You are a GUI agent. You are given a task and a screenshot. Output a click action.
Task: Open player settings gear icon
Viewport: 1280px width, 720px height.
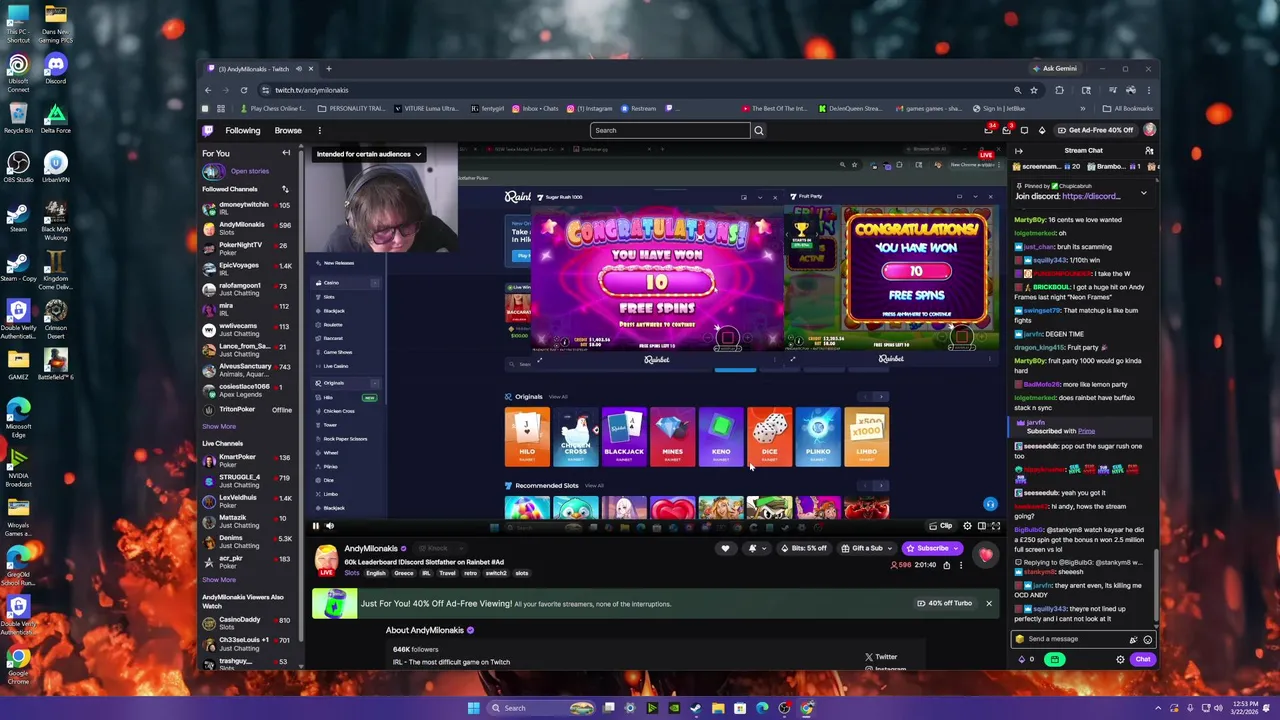[x=966, y=526]
